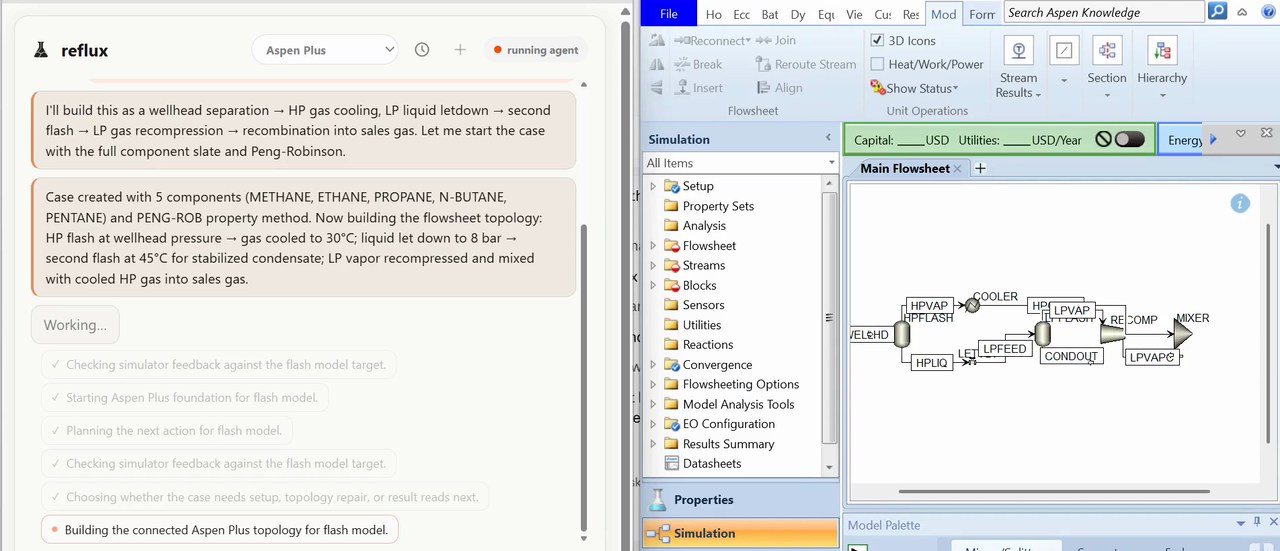Expand the Blocks tree node
The width and height of the screenshot is (1280, 551).
pos(653,285)
